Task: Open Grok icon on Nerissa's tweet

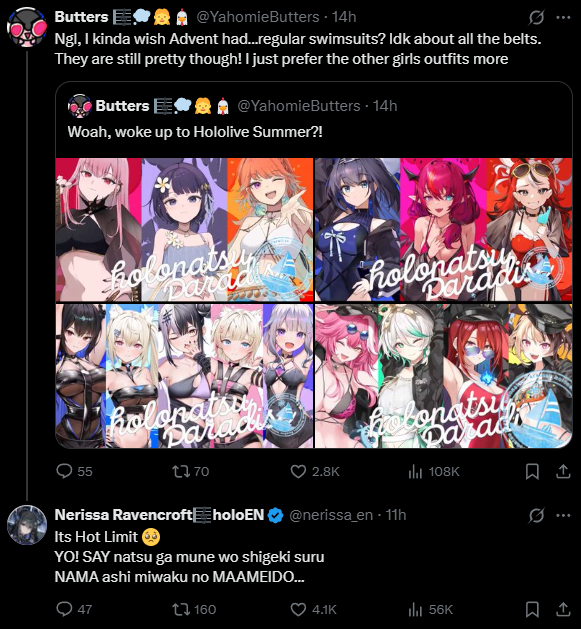Action: point(536,515)
